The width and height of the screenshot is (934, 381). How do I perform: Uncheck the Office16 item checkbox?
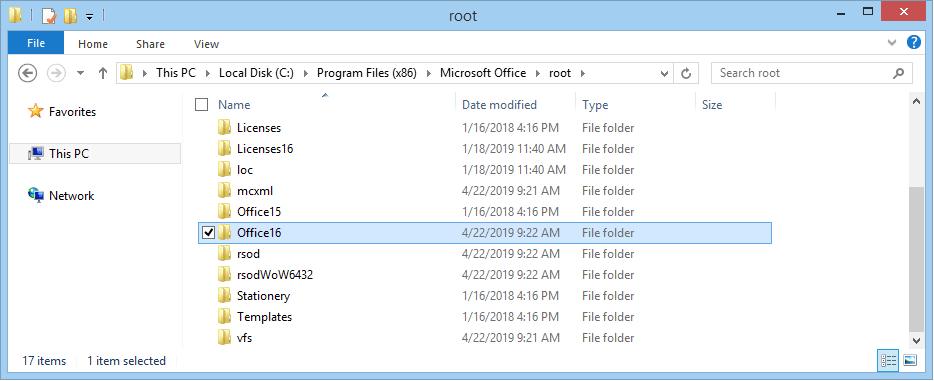pyautogui.click(x=208, y=233)
